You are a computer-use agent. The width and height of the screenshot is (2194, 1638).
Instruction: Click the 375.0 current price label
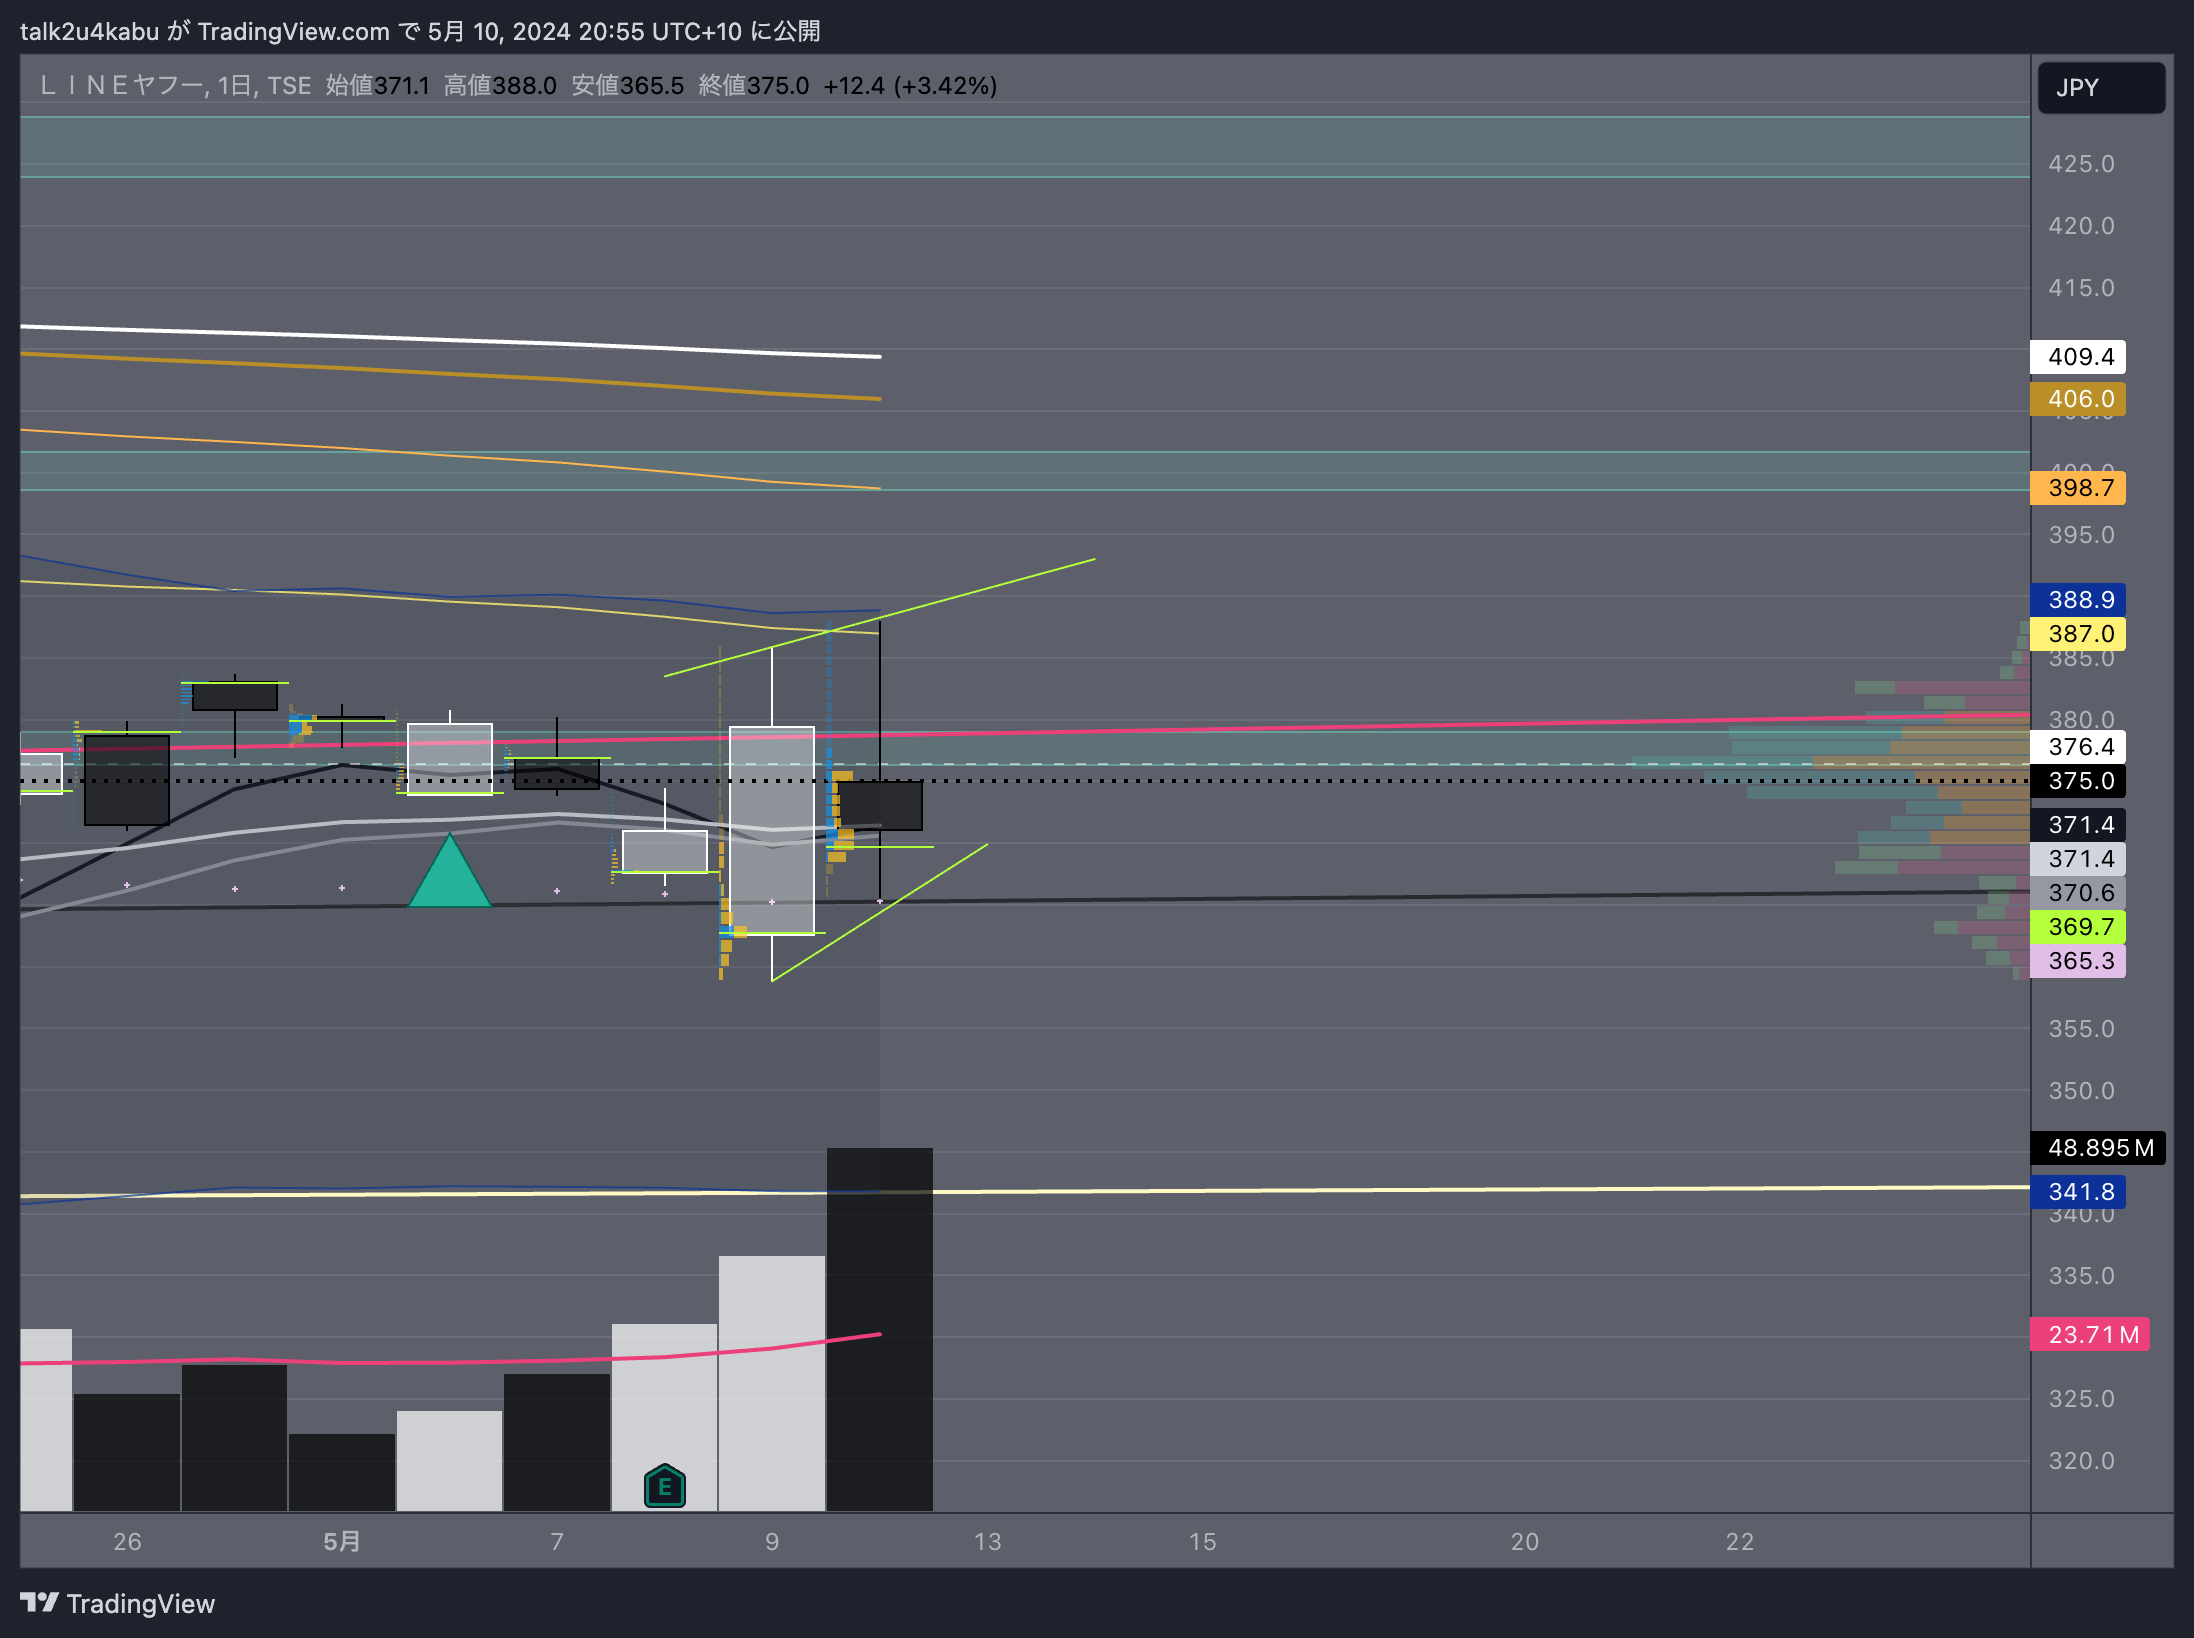(x=2078, y=781)
